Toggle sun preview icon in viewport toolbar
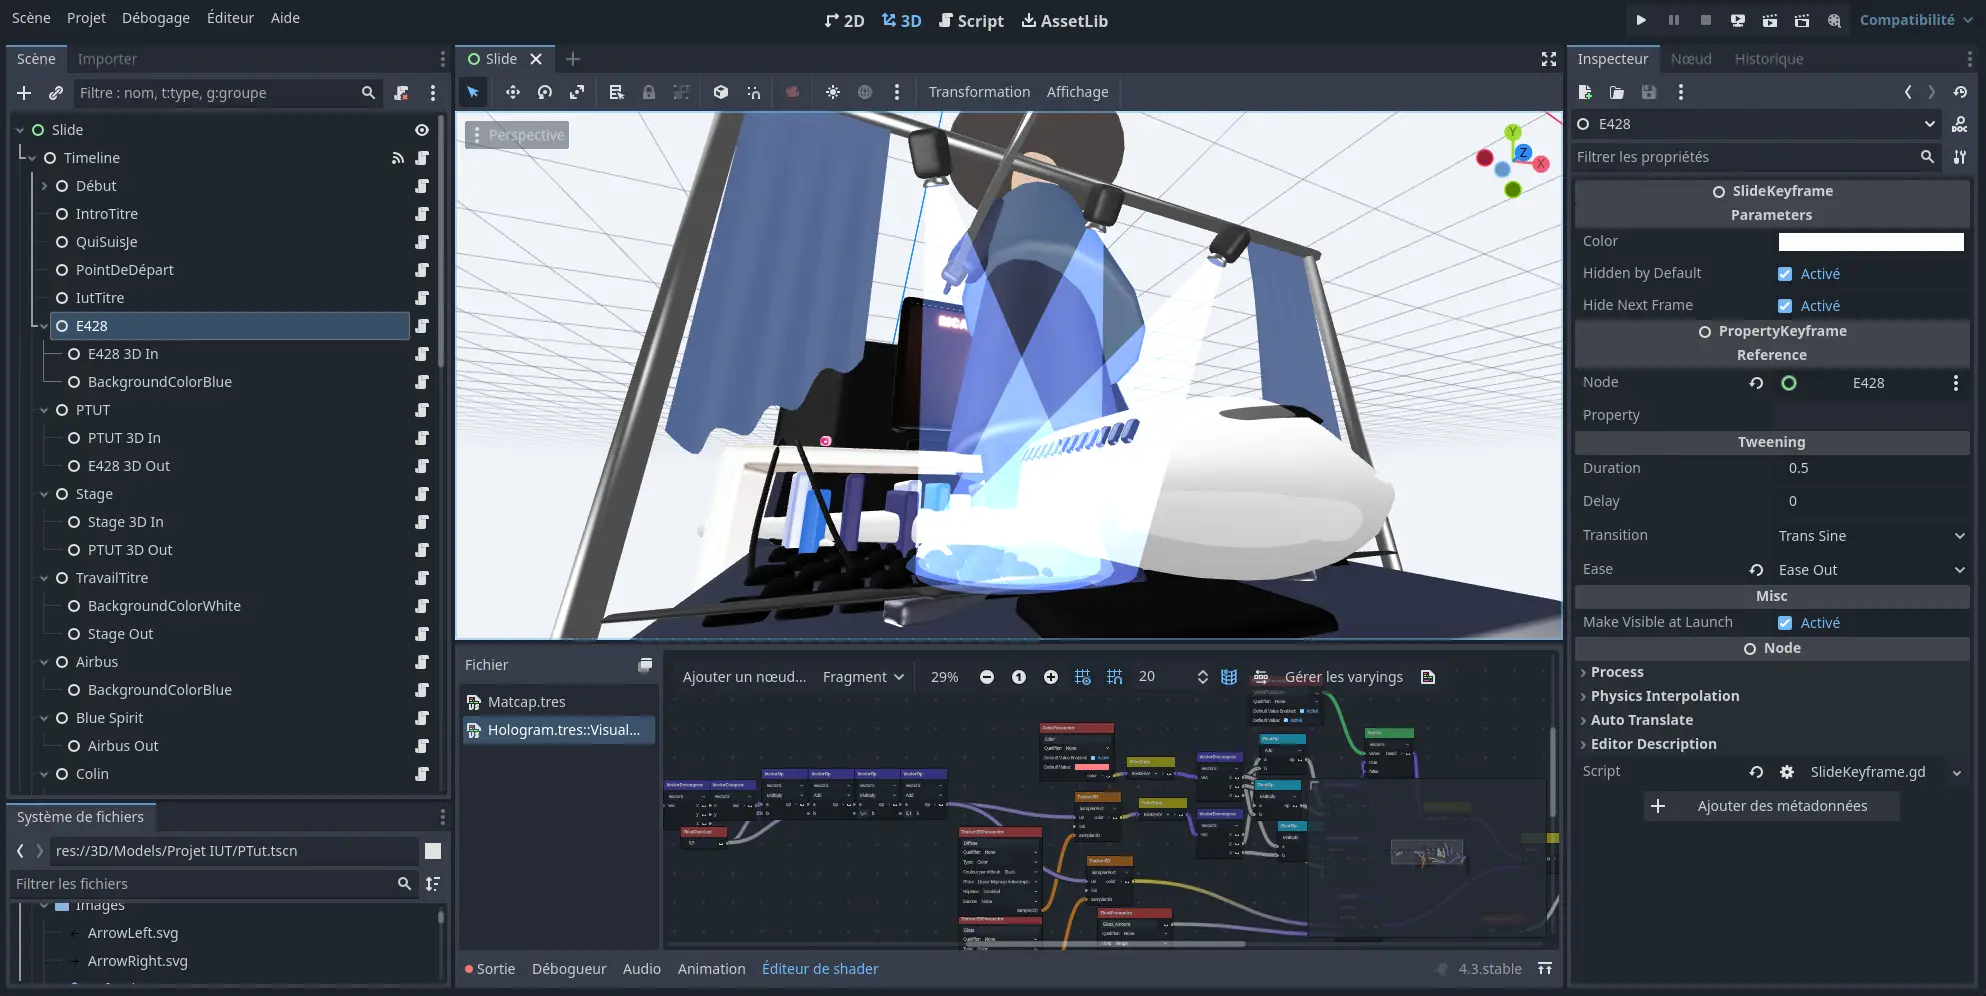 tap(832, 92)
